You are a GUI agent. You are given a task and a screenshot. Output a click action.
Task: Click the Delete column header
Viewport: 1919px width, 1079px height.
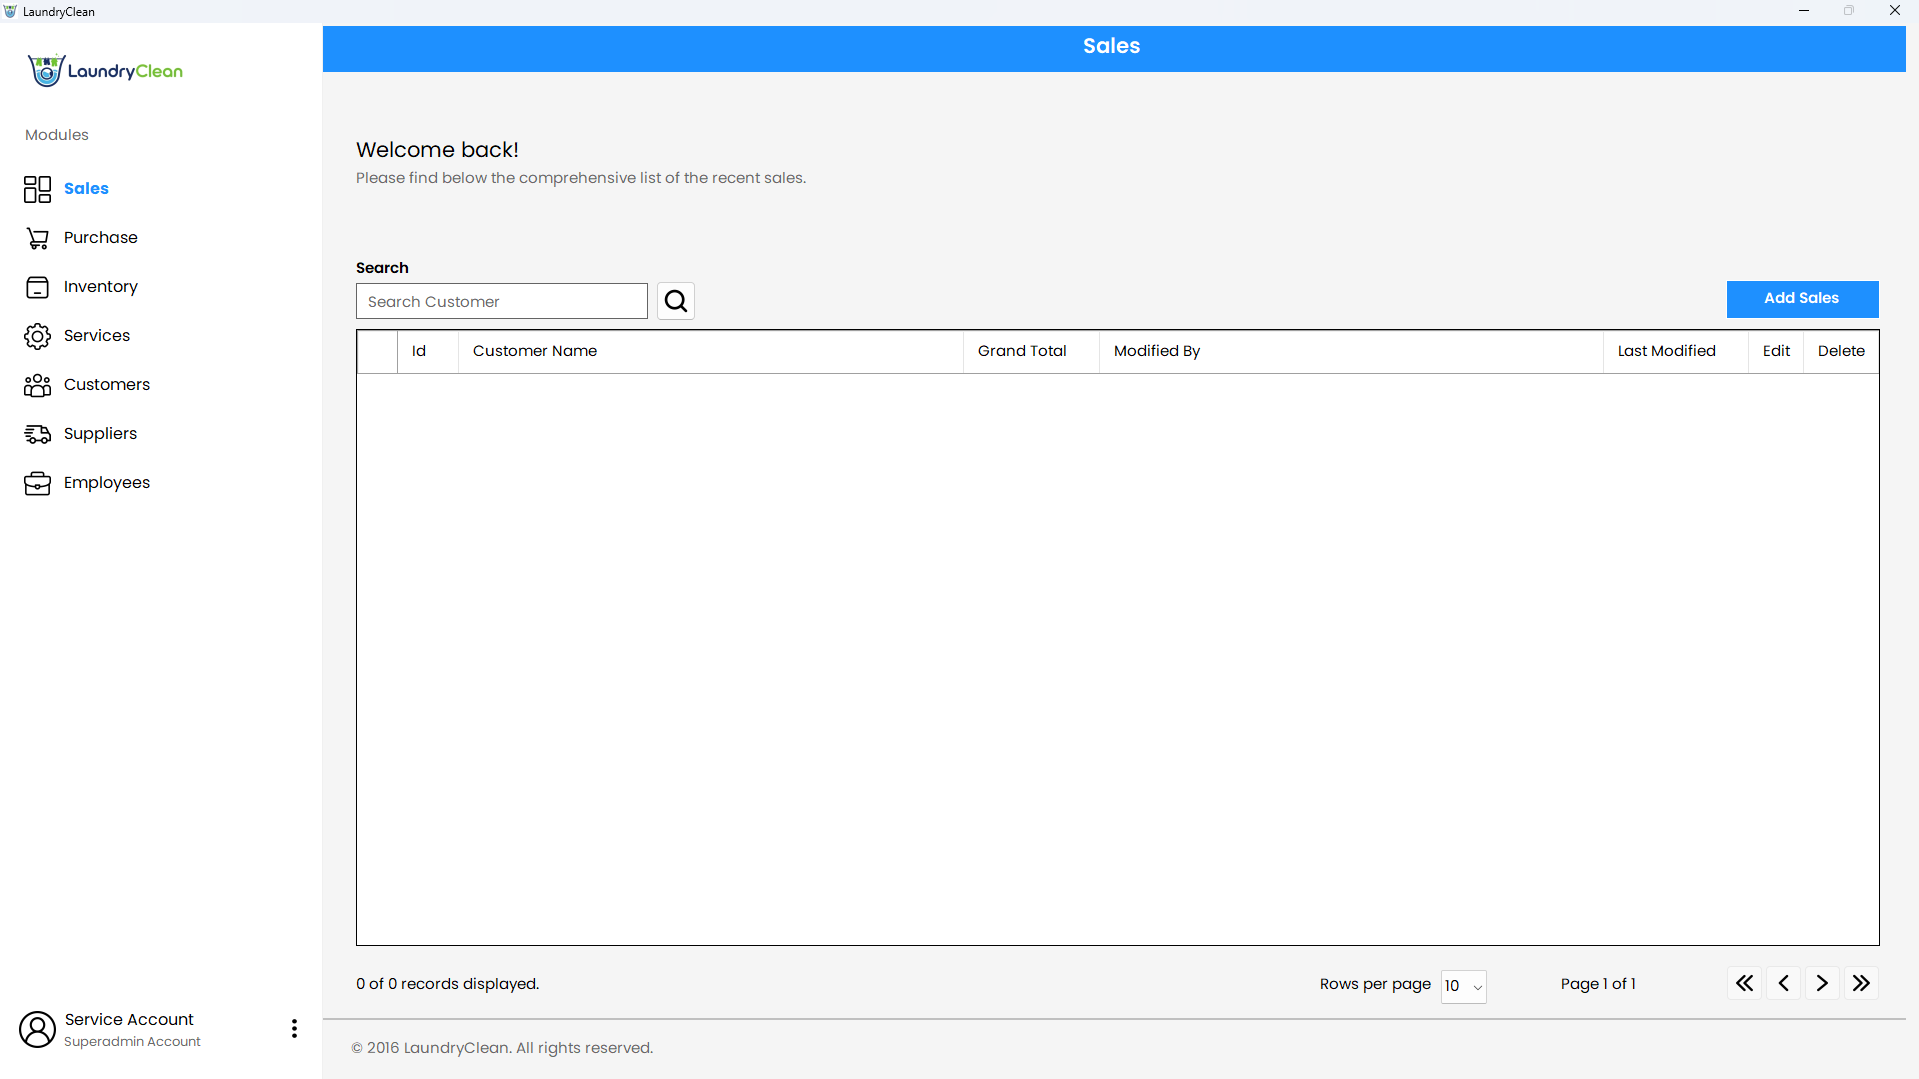(1841, 351)
